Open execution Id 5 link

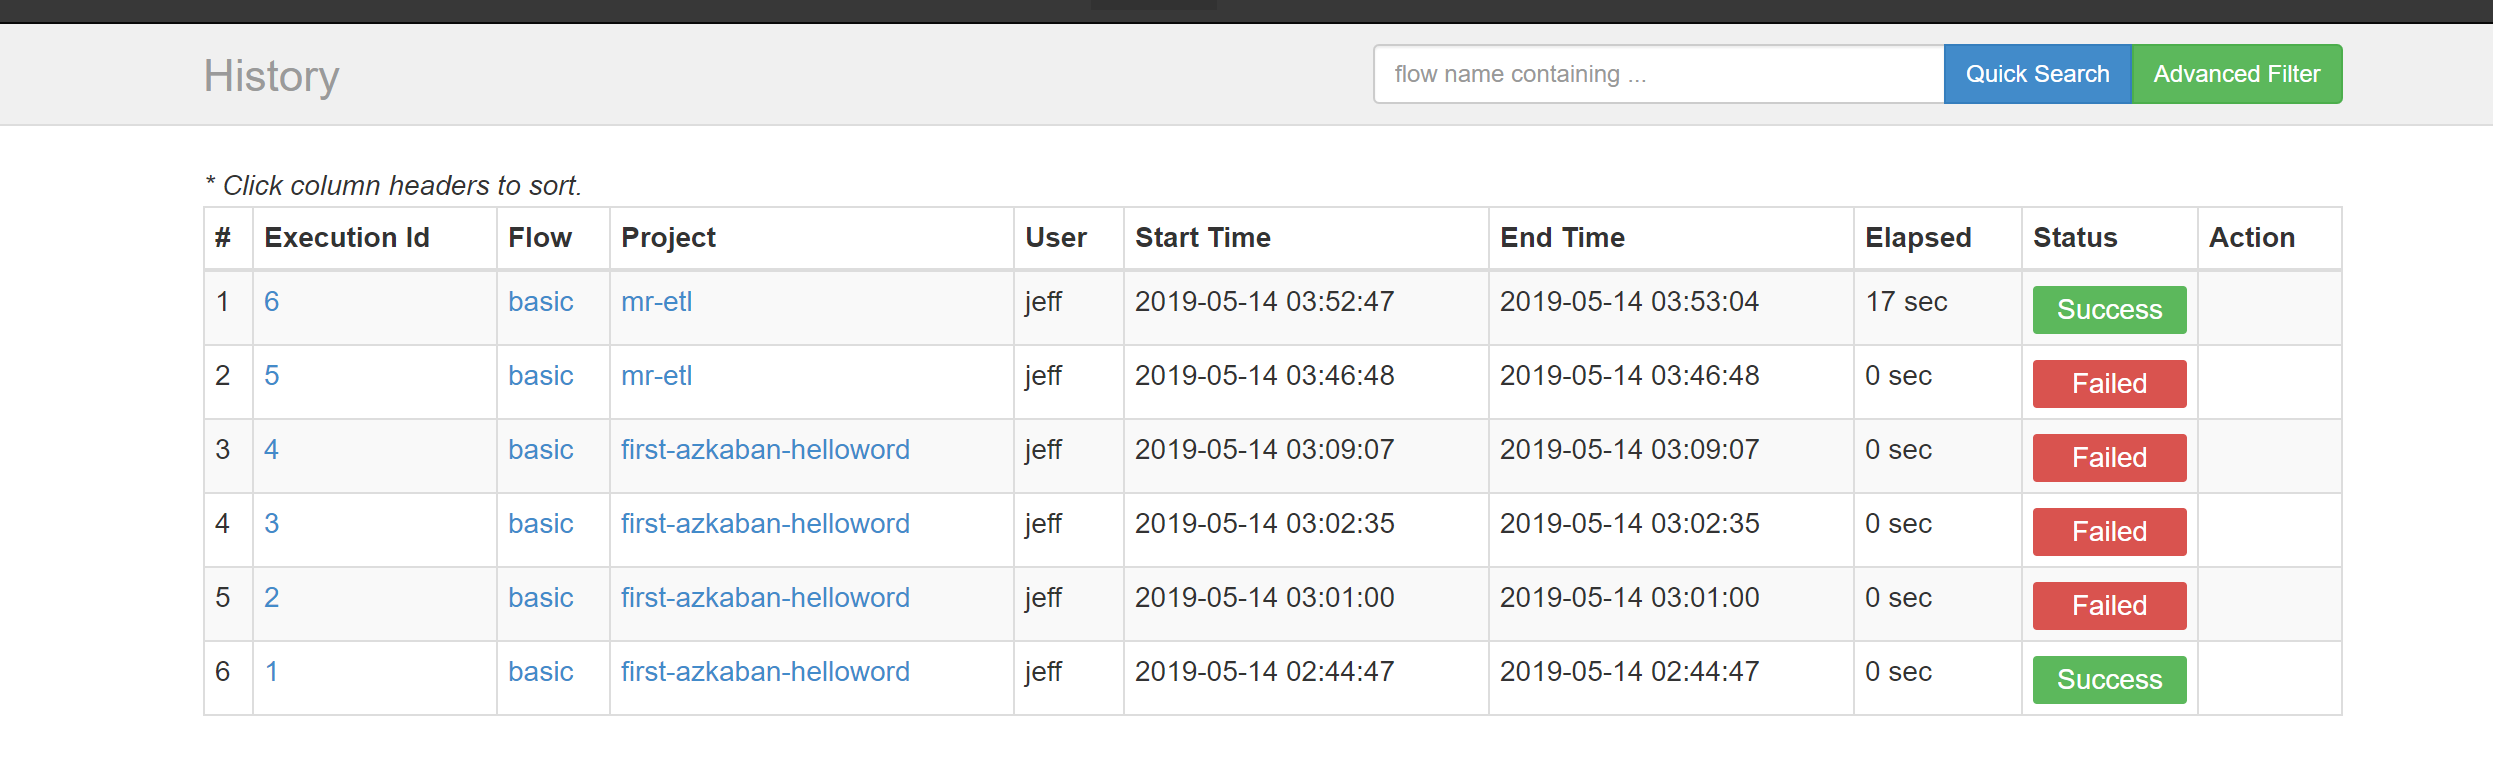click(x=271, y=376)
